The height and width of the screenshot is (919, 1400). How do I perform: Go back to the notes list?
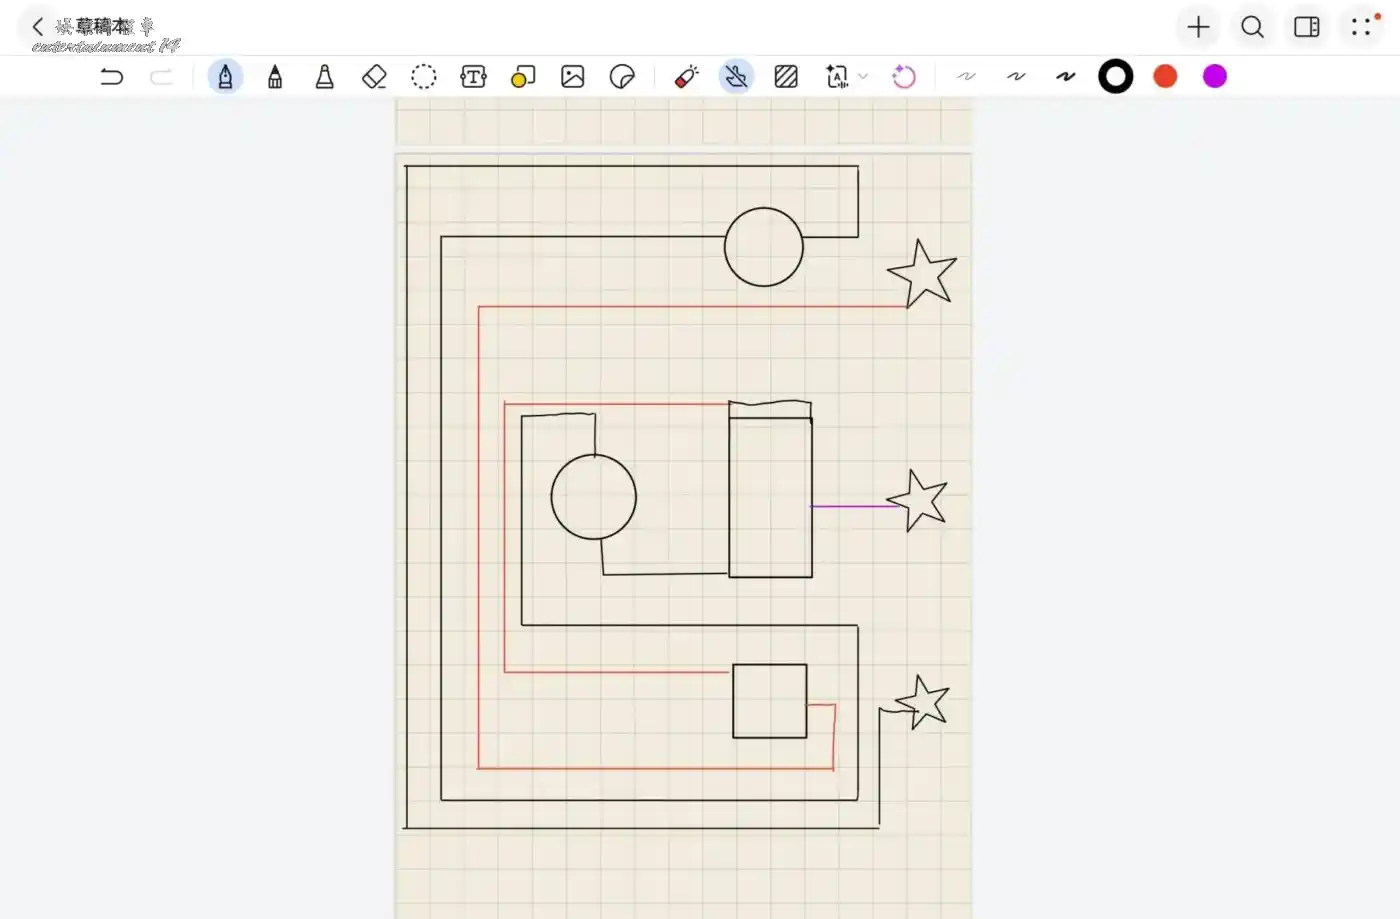(38, 27)
